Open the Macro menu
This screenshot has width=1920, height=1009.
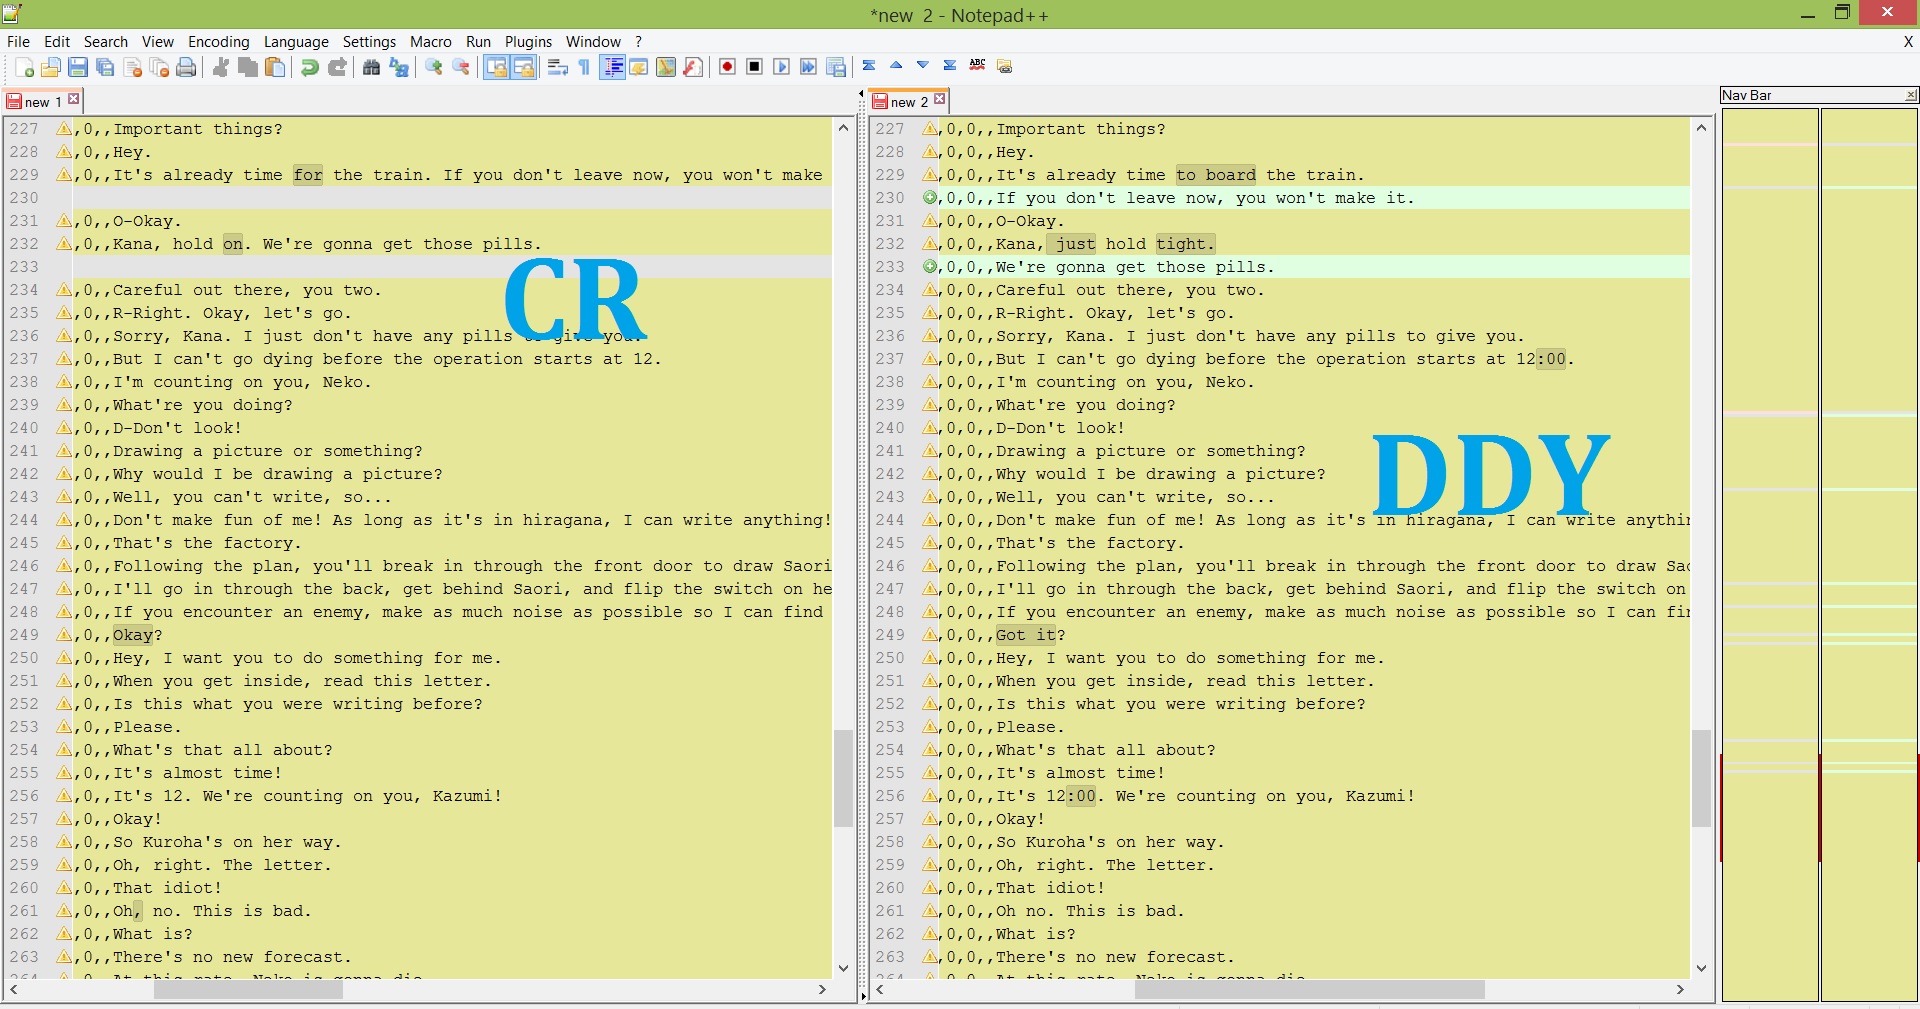click(431, 41)
